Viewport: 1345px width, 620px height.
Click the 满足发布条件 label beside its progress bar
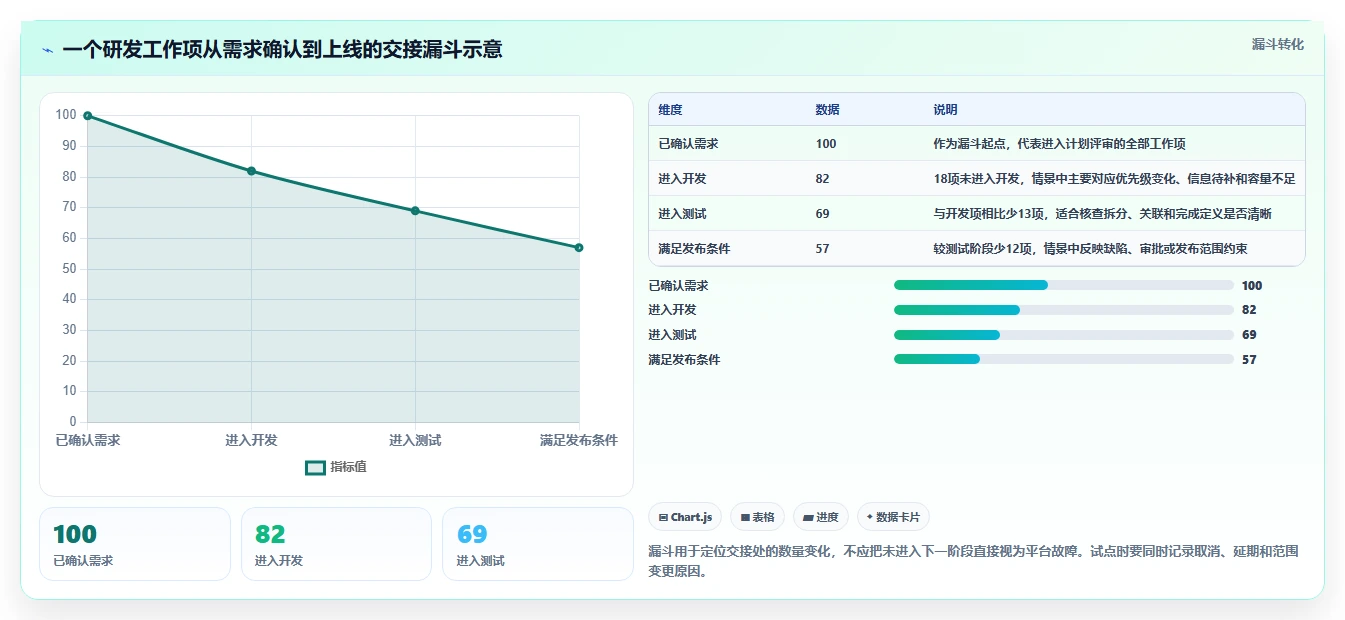684,359
